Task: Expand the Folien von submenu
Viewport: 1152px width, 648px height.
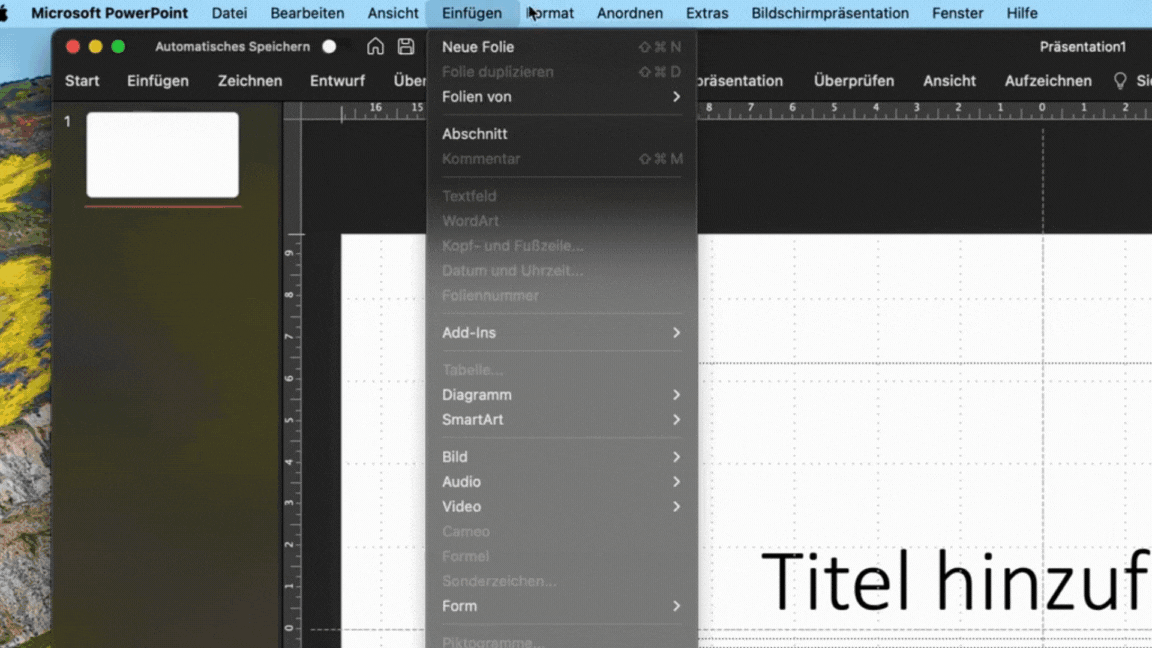Action: [x=562, y=97]
